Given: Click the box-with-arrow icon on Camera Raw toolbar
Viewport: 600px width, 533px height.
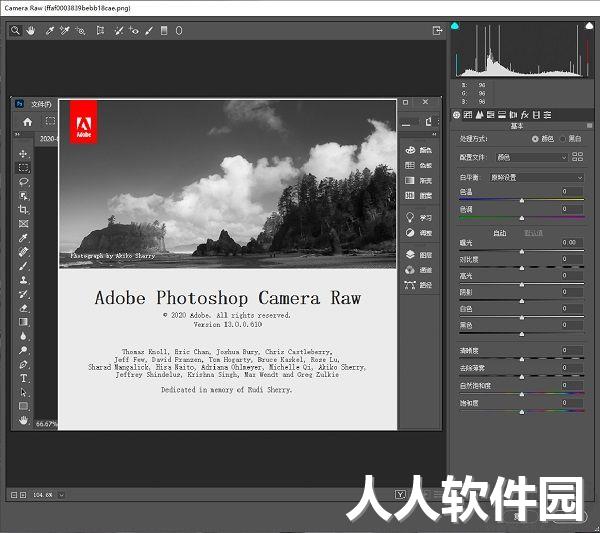Looking at the screenshot, I should coord(437,31).
